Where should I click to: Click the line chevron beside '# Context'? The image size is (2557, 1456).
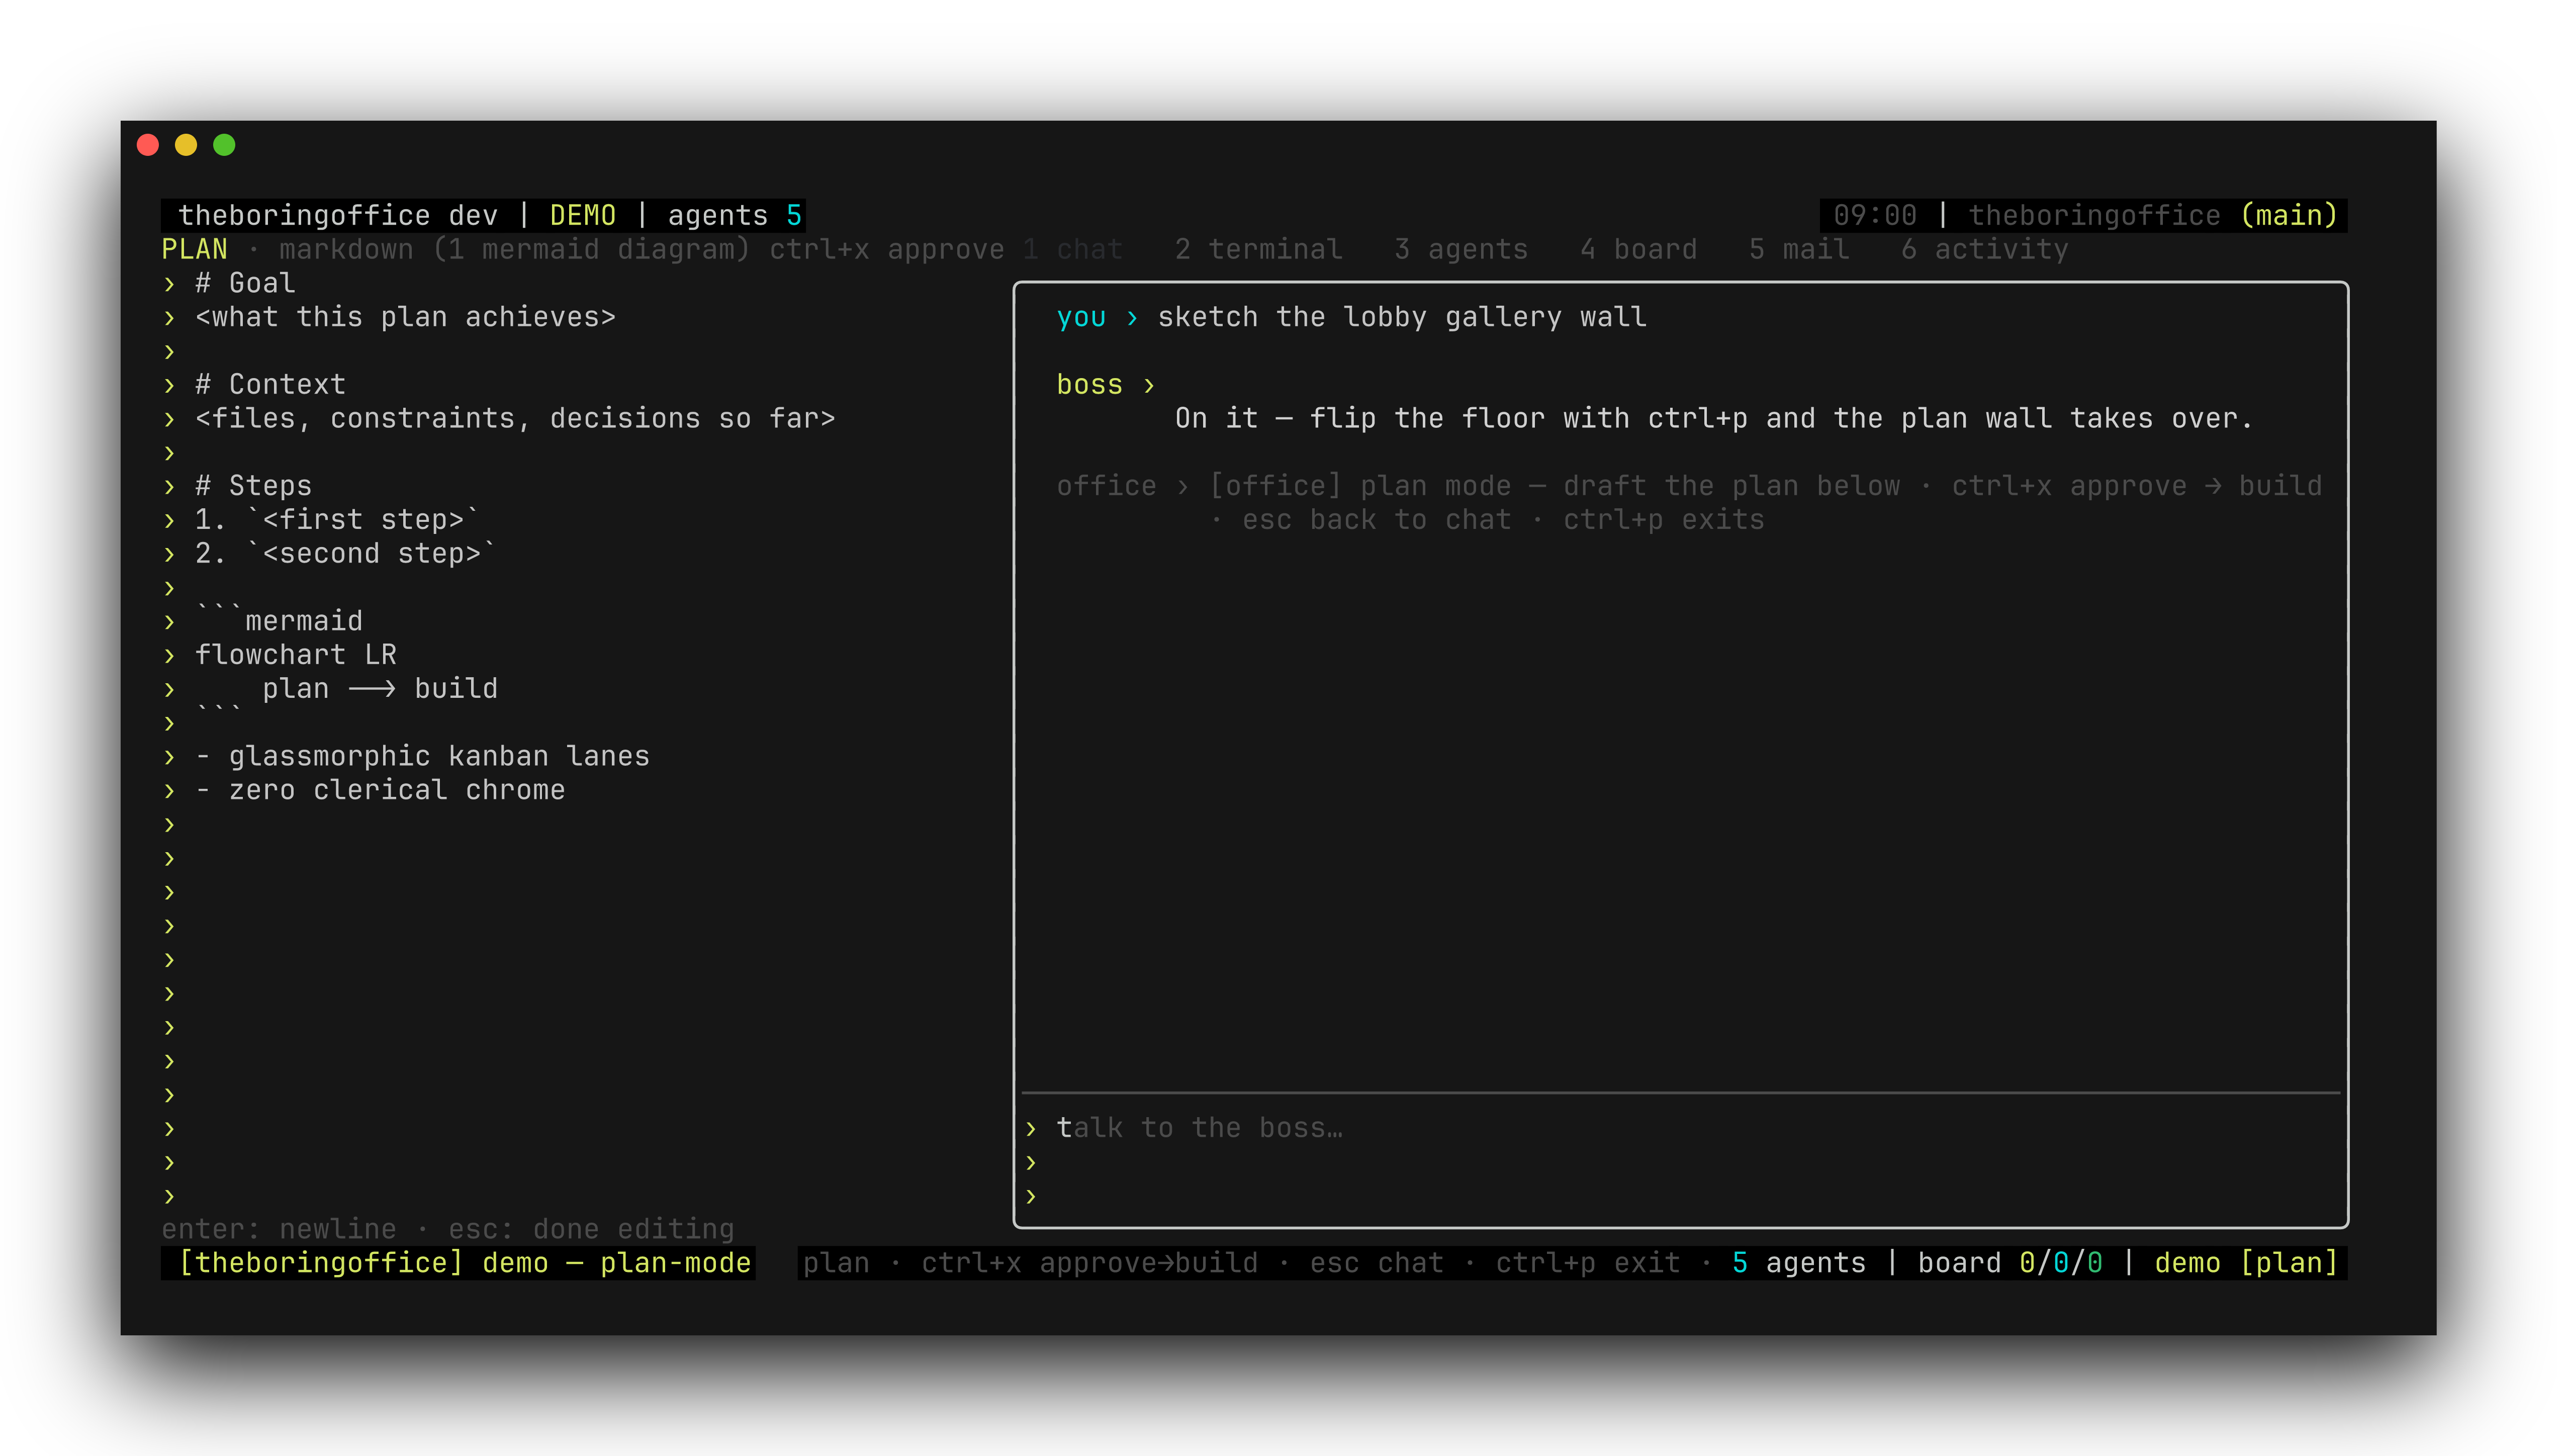(169, 385)
